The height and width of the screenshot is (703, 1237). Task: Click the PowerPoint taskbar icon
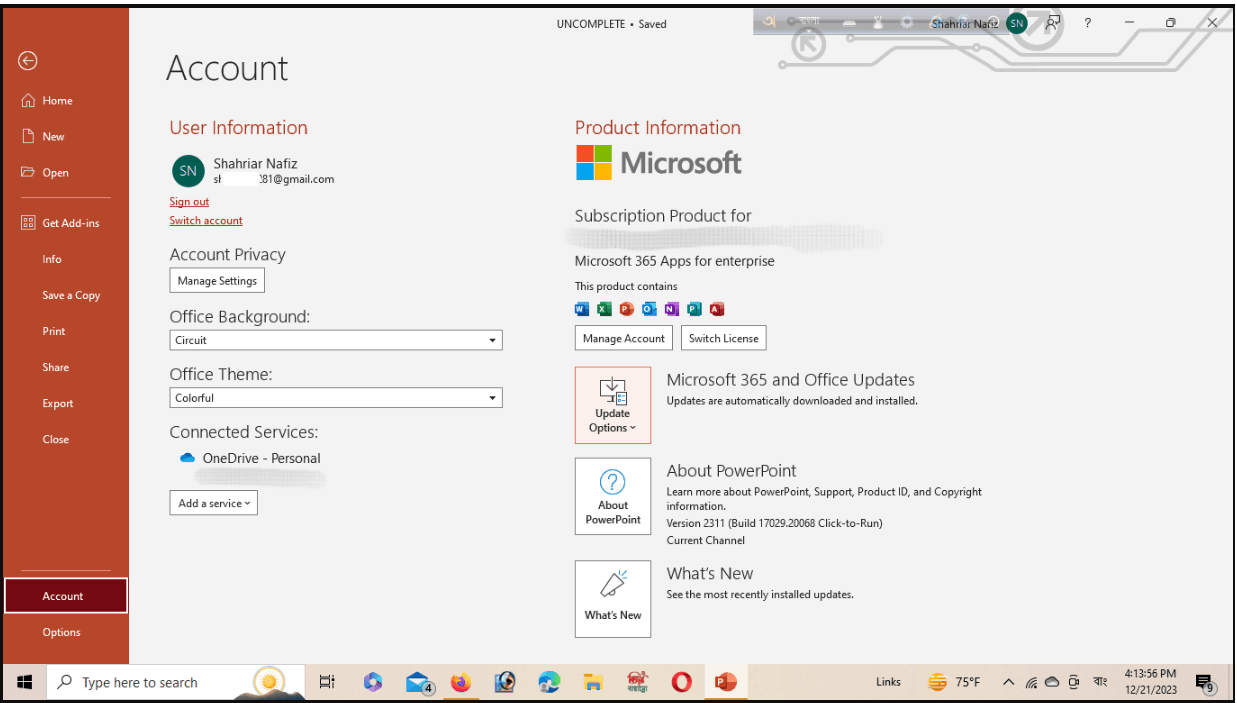[x=725, y=682]
